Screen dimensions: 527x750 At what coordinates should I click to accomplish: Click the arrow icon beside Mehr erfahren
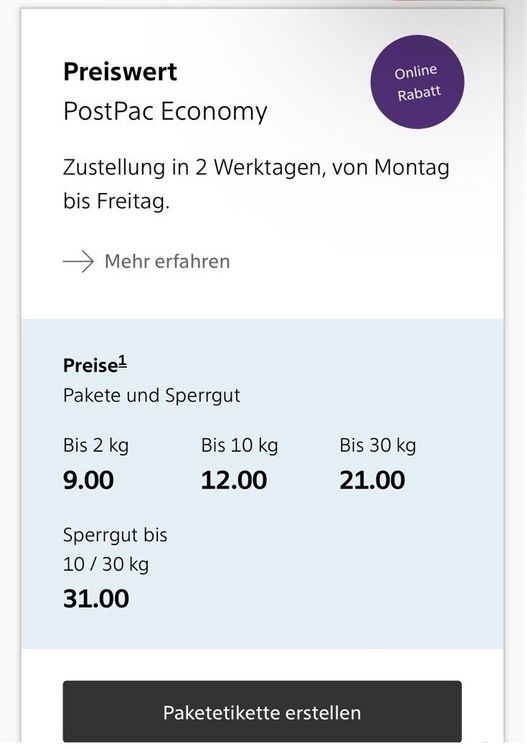(78, 262)
